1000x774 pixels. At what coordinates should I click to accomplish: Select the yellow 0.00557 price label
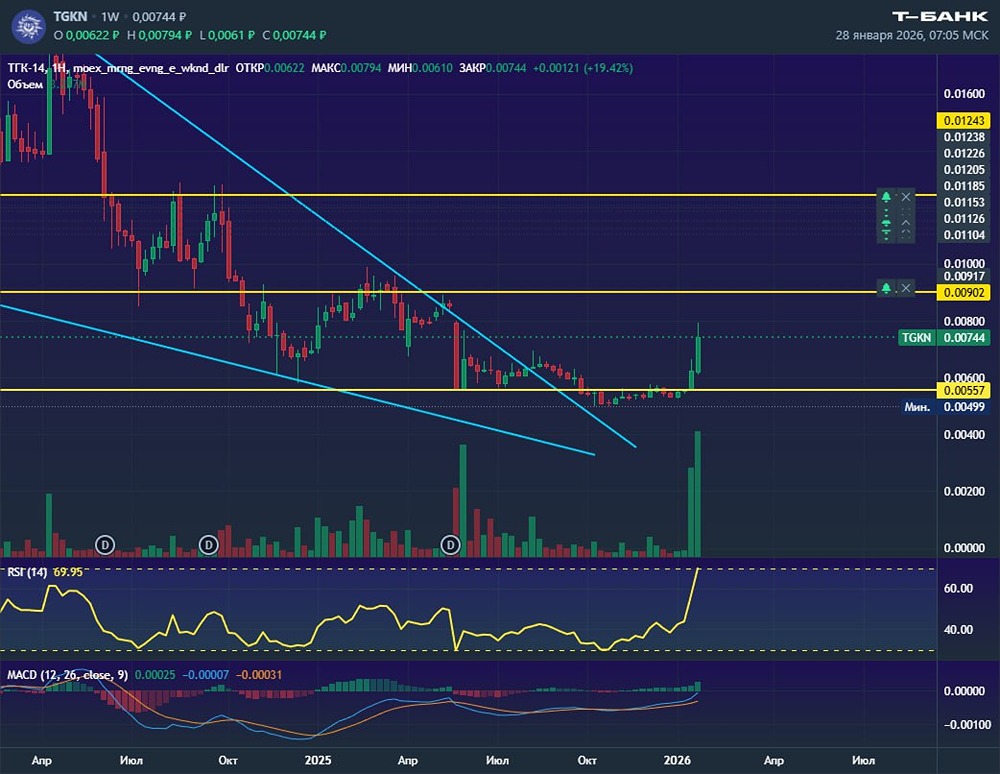pyautogui.click(x=964, y=390)
